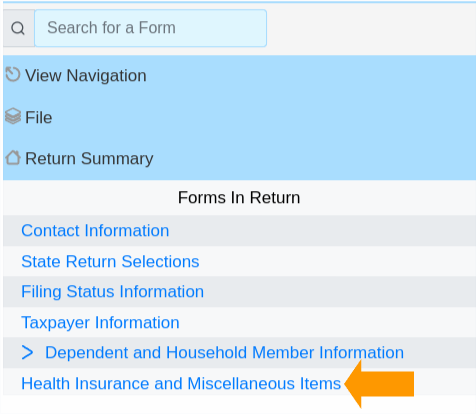This screenshot has height=414, width=476.
Task: Select the Forms In Return heading
Action: 239,198
